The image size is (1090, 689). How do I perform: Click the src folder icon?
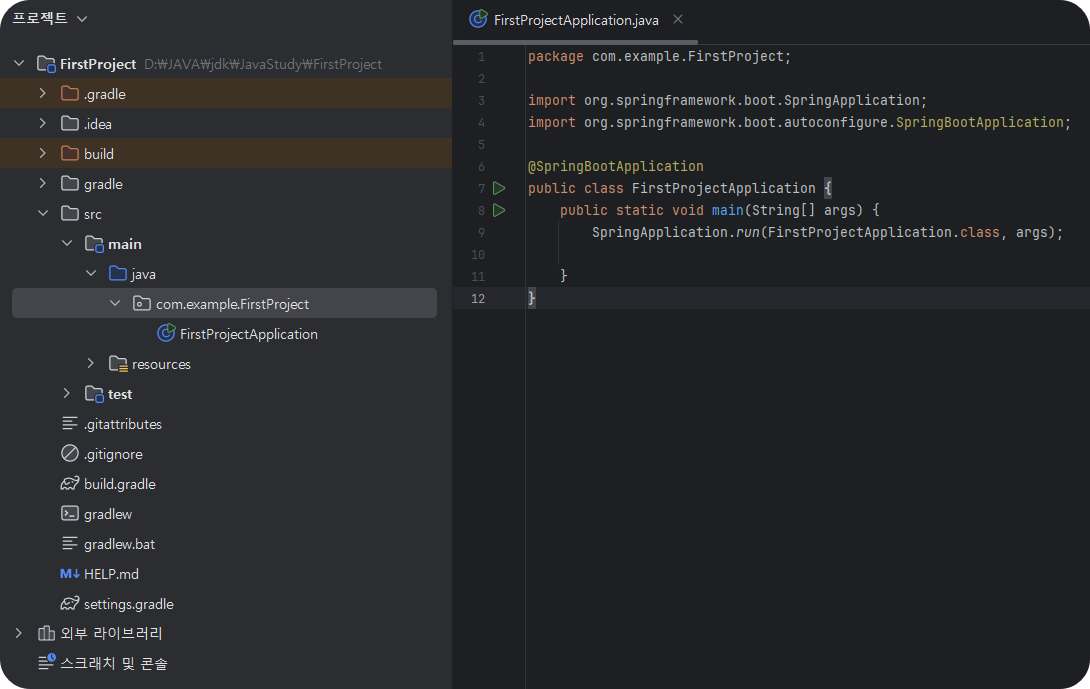pyautogui.click(x=70, y=213)
